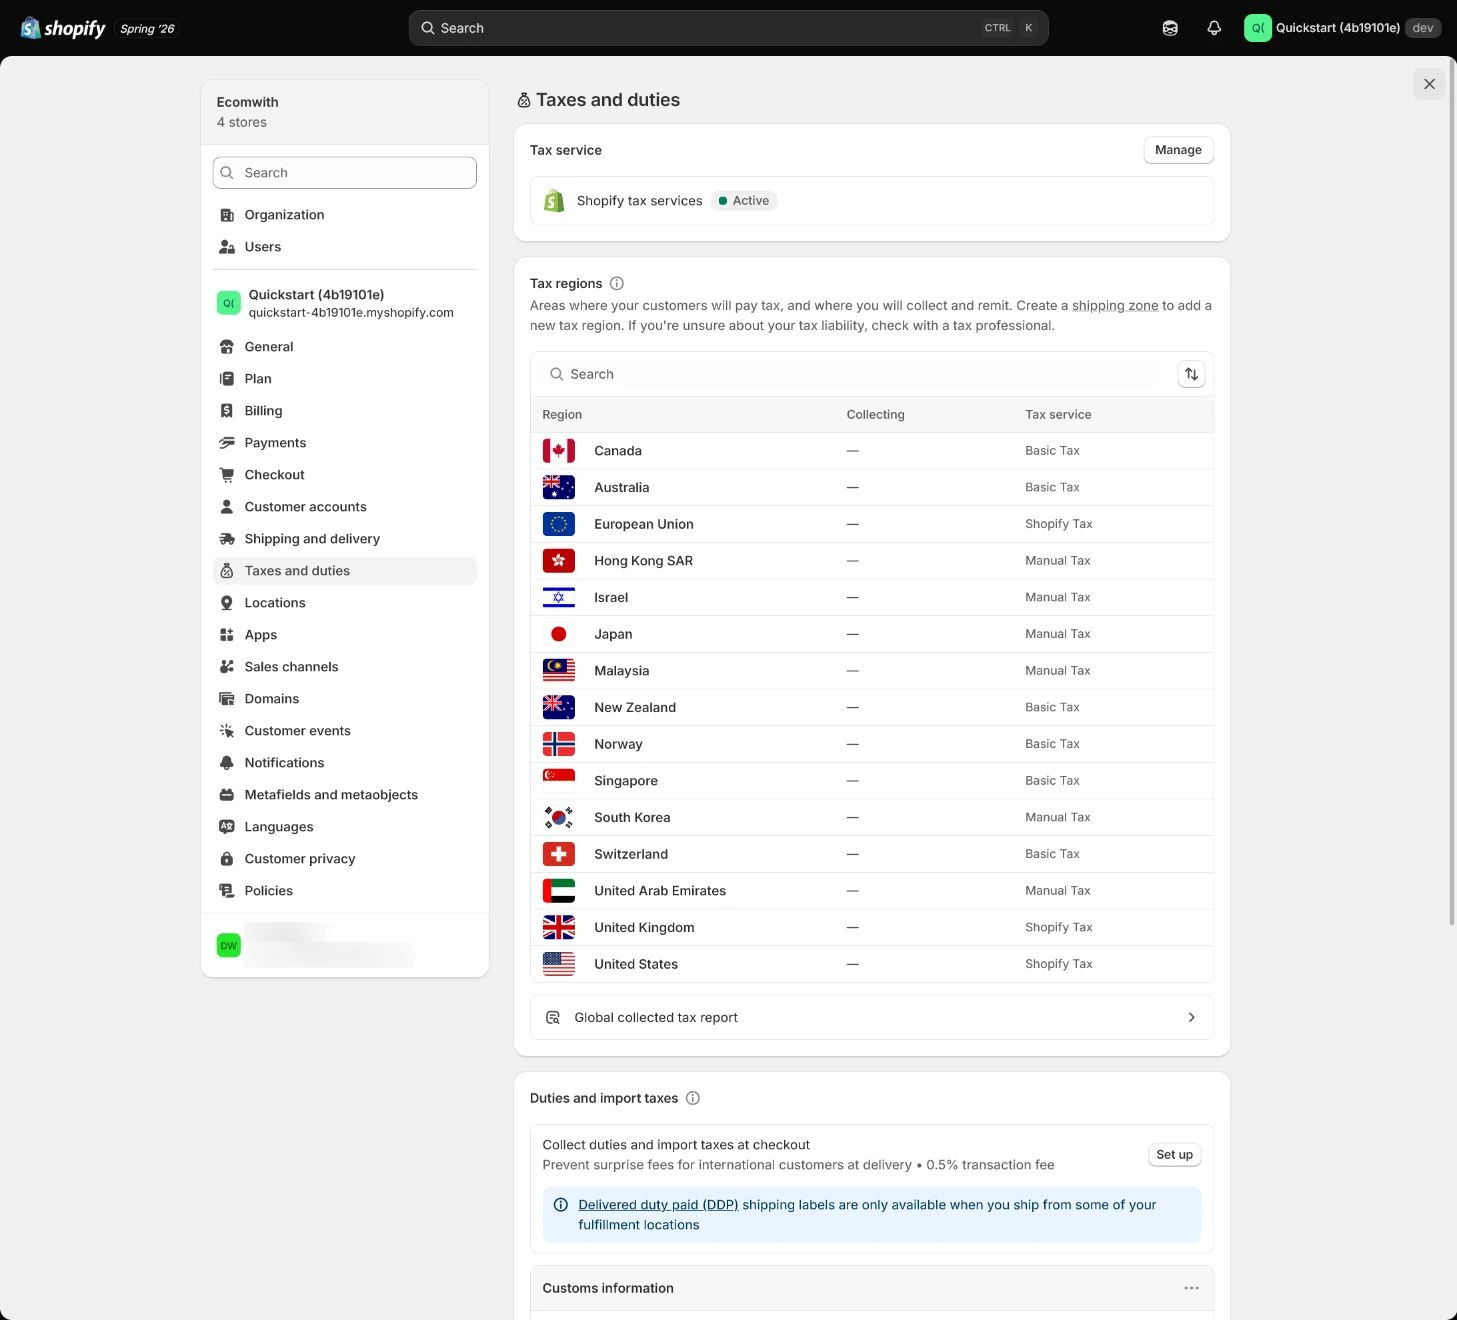Image resolution: width=1457 pixels, height=1320 pixels.
Task: Click the Global collected tax report icon
Action: point(552,1018)
